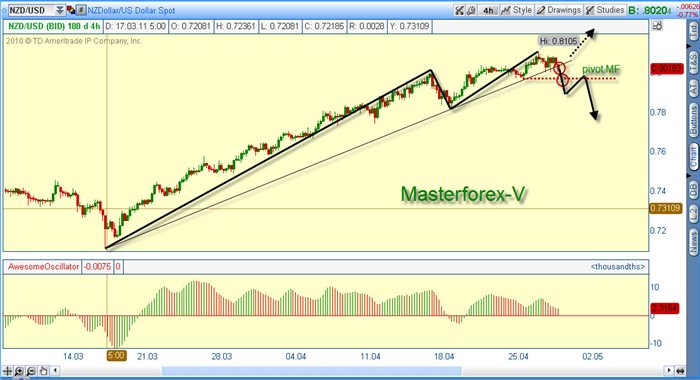Open the Drawings menu
Image resolution: width=700 pixels, height=380 pixels.
click(x=558, y=10)
